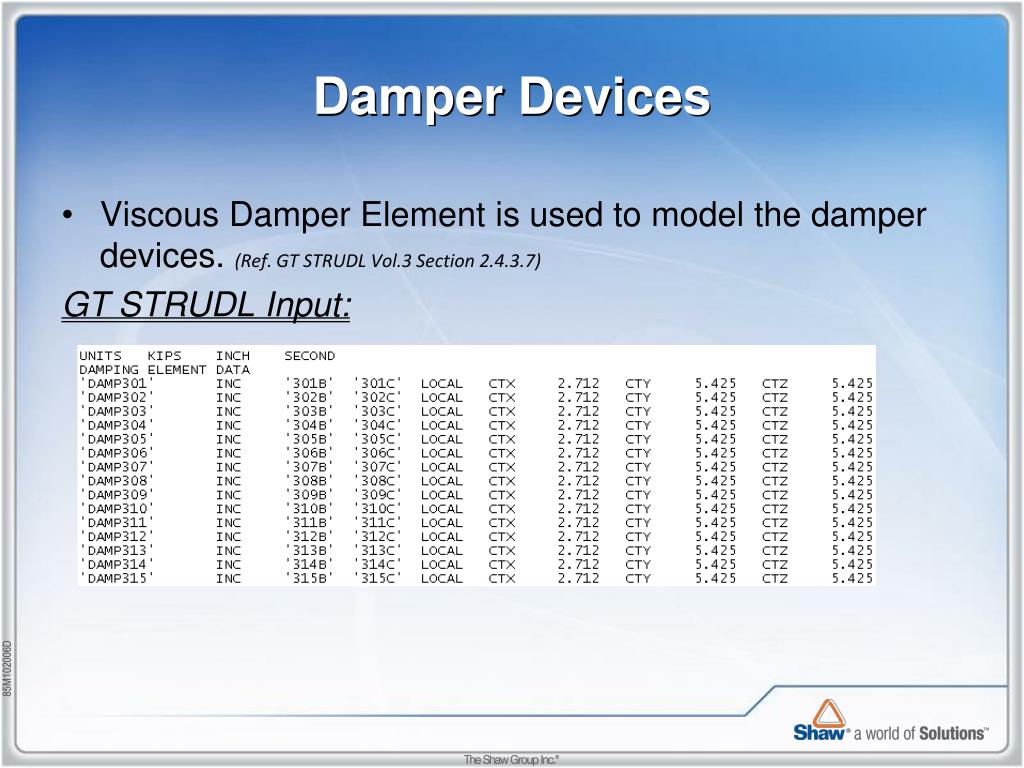Click the 'DAMP313' element name
Viewport: 1024px width, 768px height.
tap(117, 551)
